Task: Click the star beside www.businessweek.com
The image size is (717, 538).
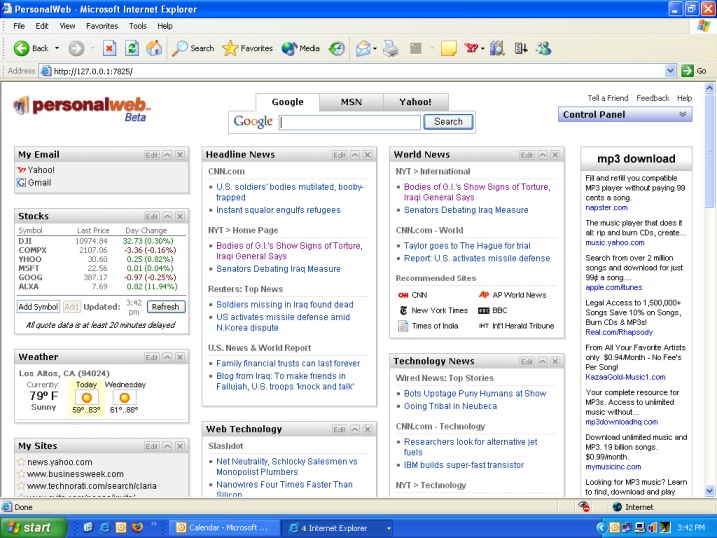Action: [x=21, y=474]
